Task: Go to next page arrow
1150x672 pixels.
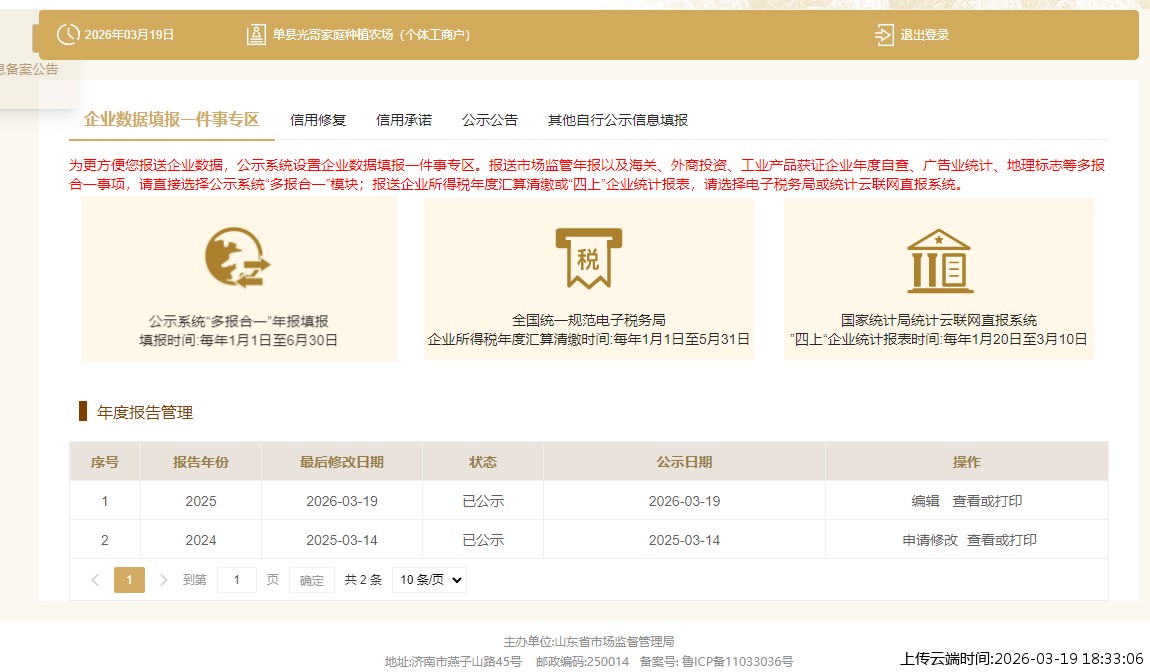Action: [x=163, y=580]
